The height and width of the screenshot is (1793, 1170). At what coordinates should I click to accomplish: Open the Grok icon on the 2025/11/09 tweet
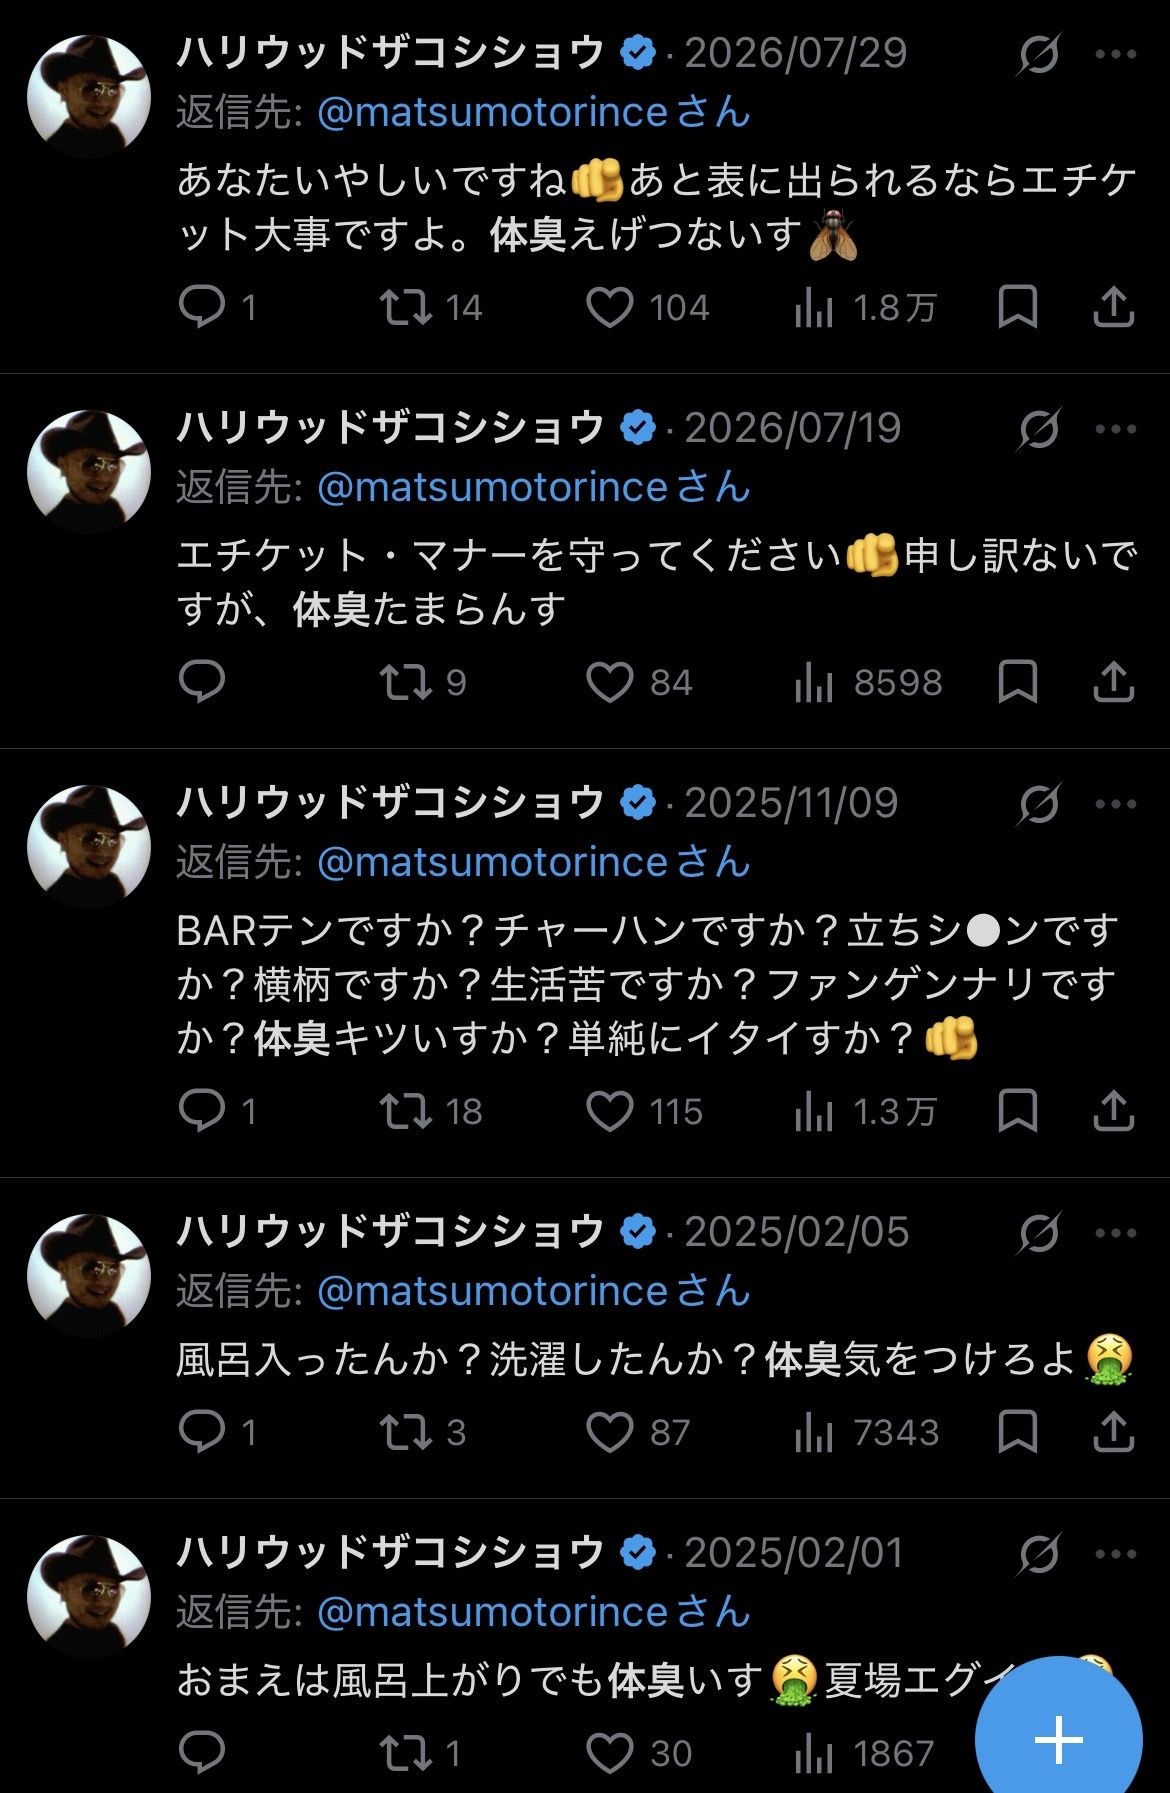[1038, 804]
